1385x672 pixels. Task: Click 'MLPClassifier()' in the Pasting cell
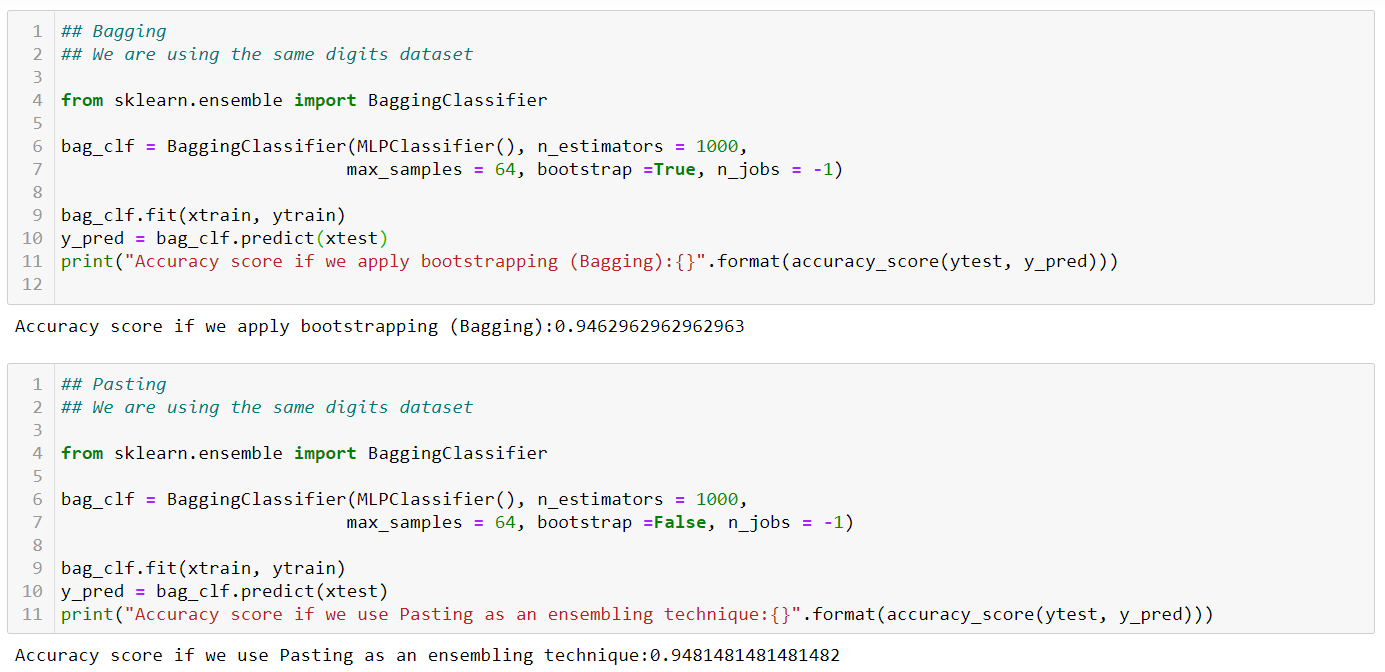tap(437, 499)
